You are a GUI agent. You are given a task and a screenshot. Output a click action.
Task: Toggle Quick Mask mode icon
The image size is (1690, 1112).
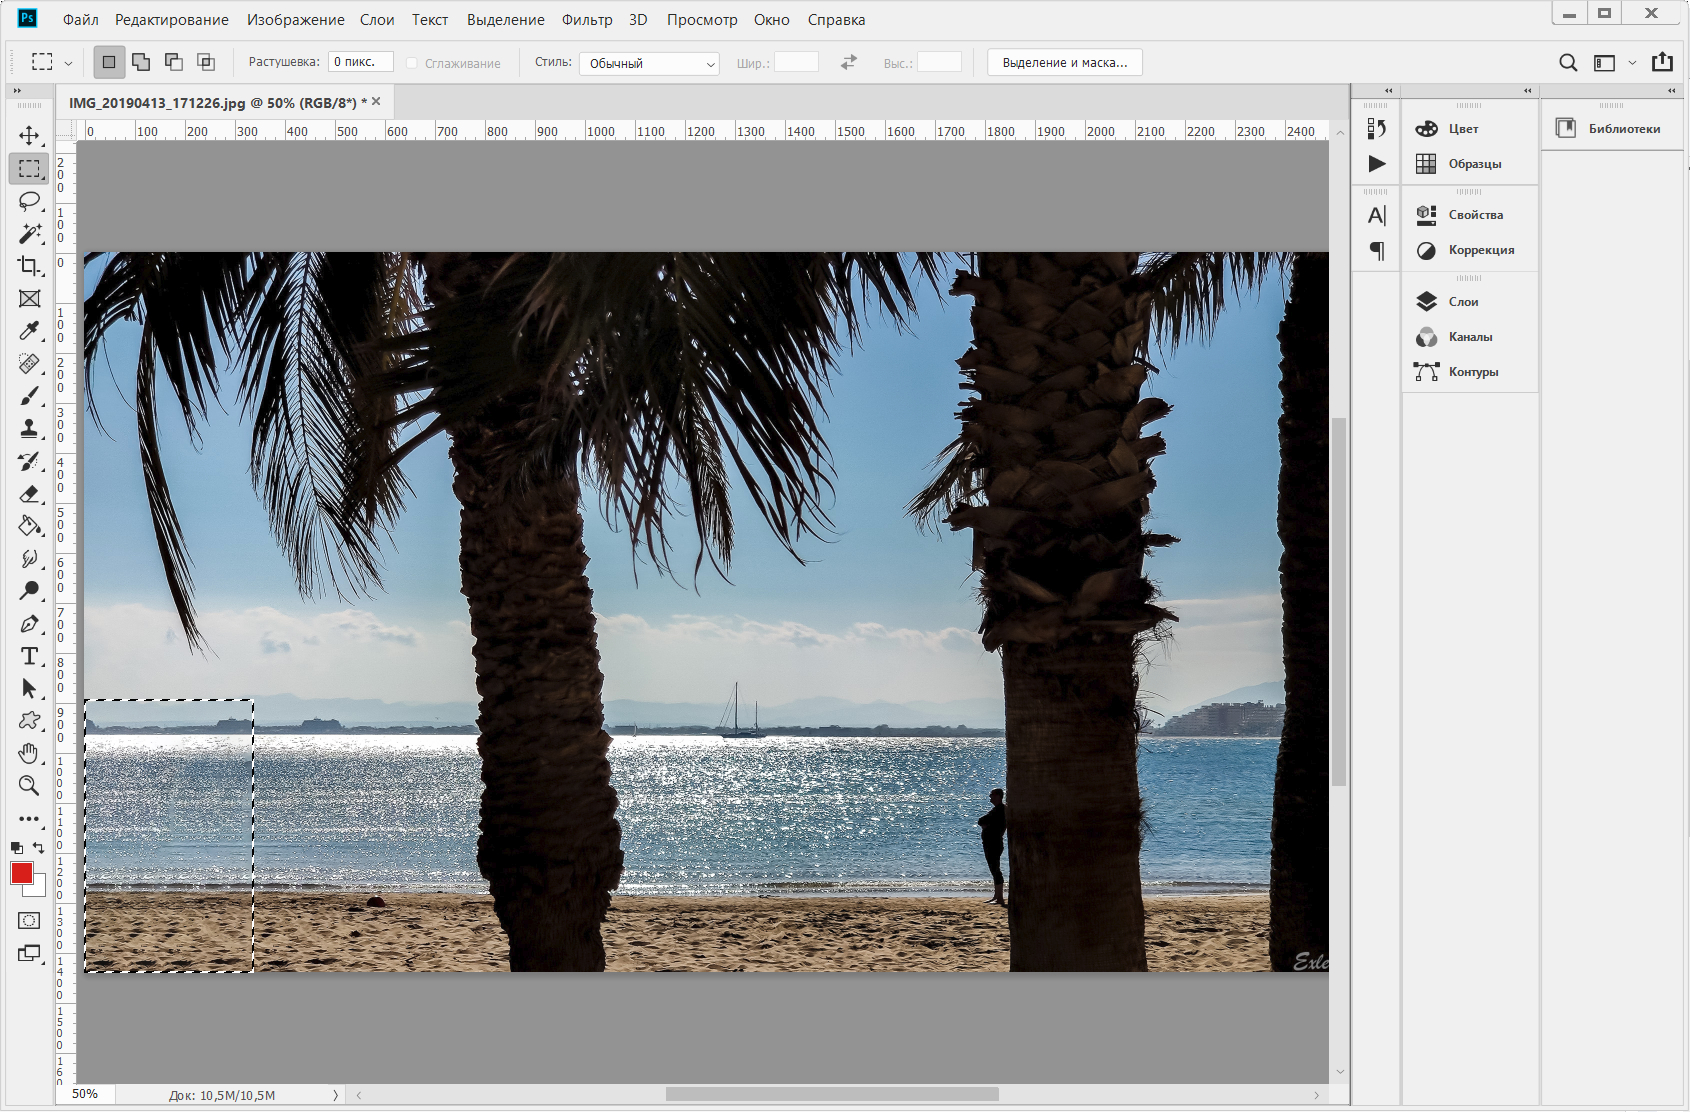29,920
